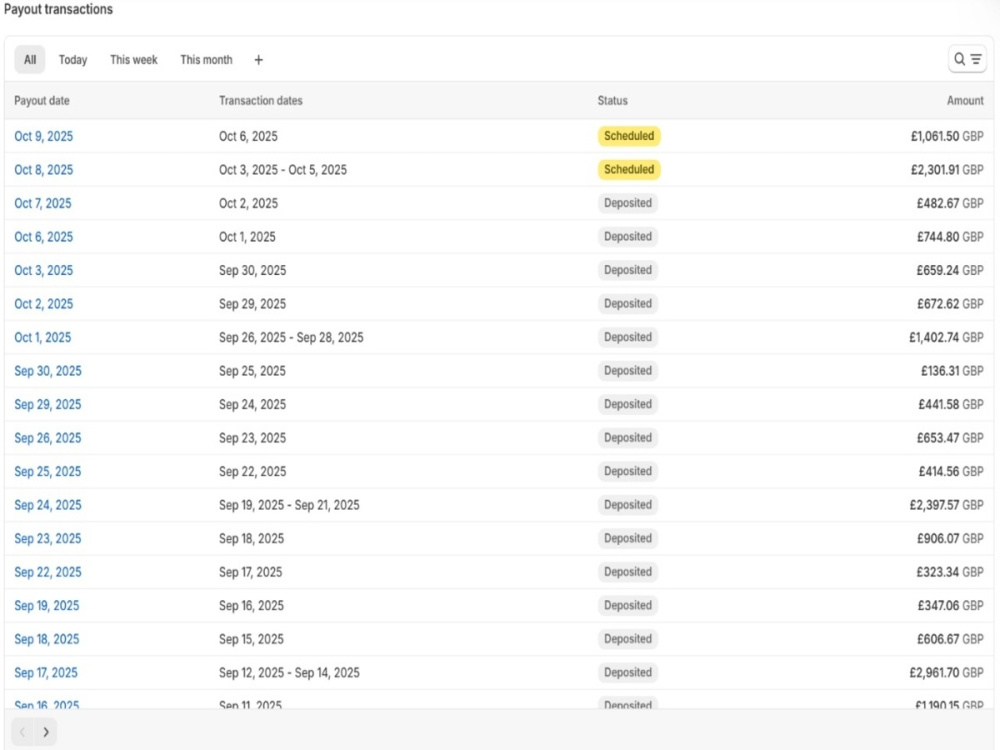The image size is (1000, 750).
Task: Click the Sep 15, 2025 transaction date
Action: (x=251, y=639)
